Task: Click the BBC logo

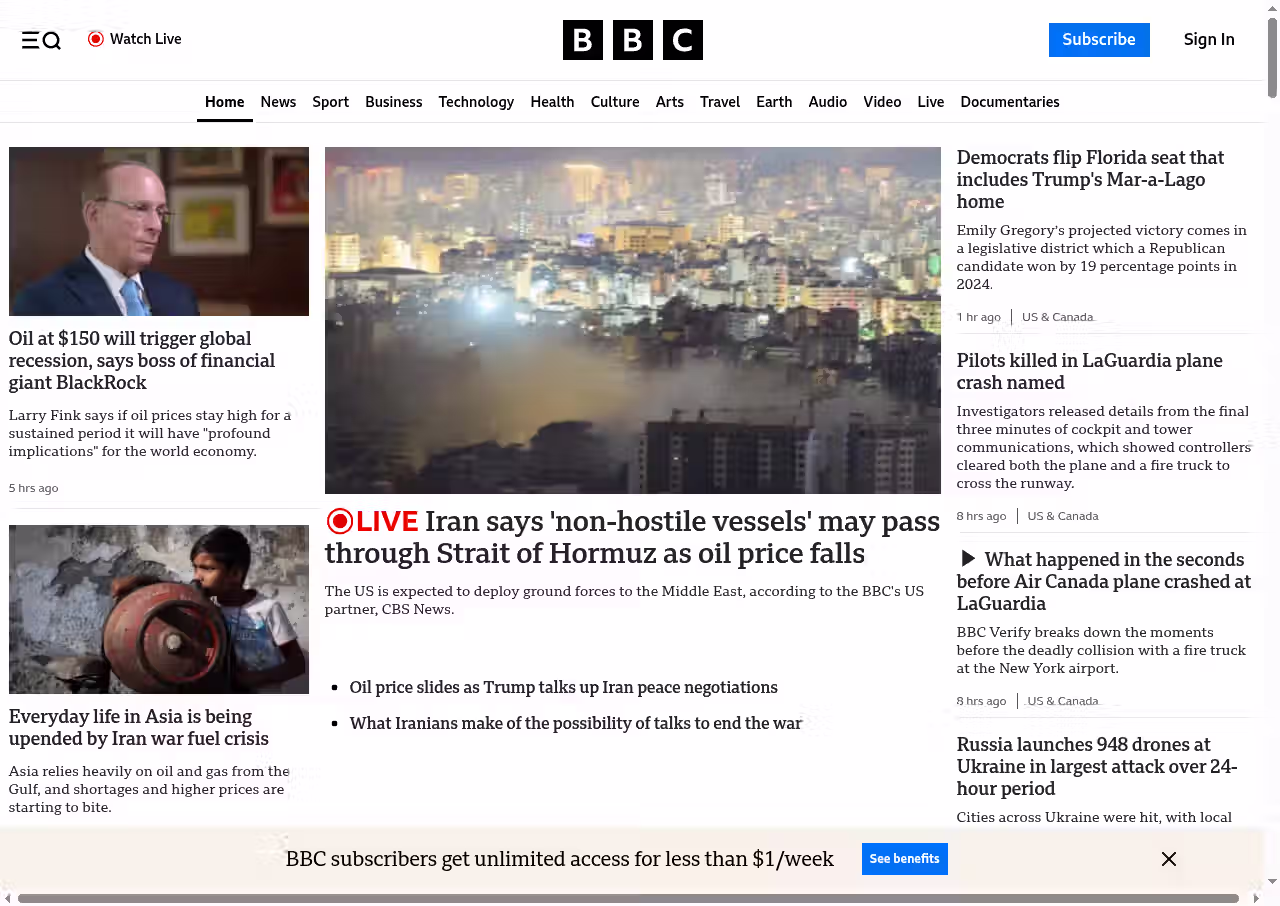Action: 632,40
